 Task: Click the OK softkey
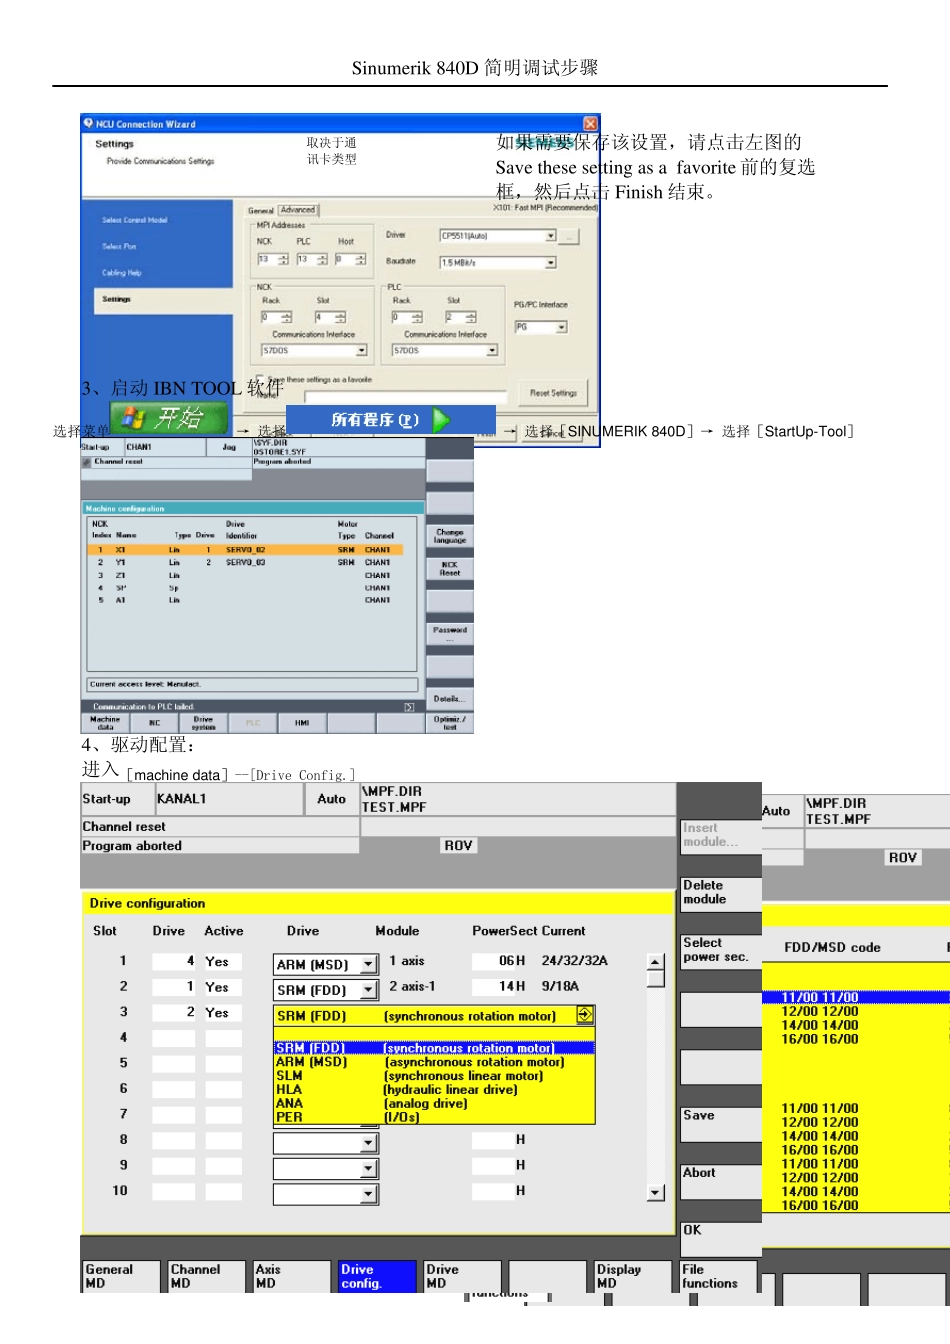(x=720, y=1239)
